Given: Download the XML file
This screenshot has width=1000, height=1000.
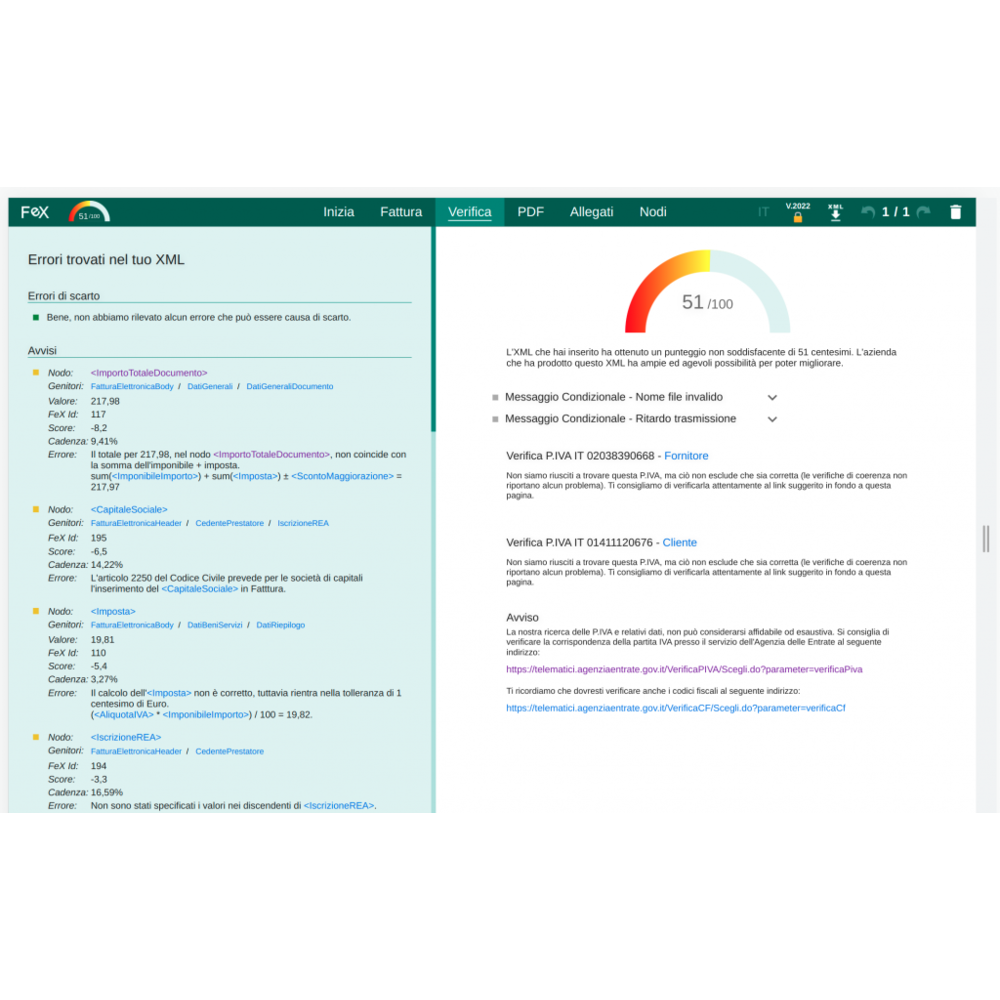Looking at the screenshot, I should pyautogui.click(x=835, y=212).
